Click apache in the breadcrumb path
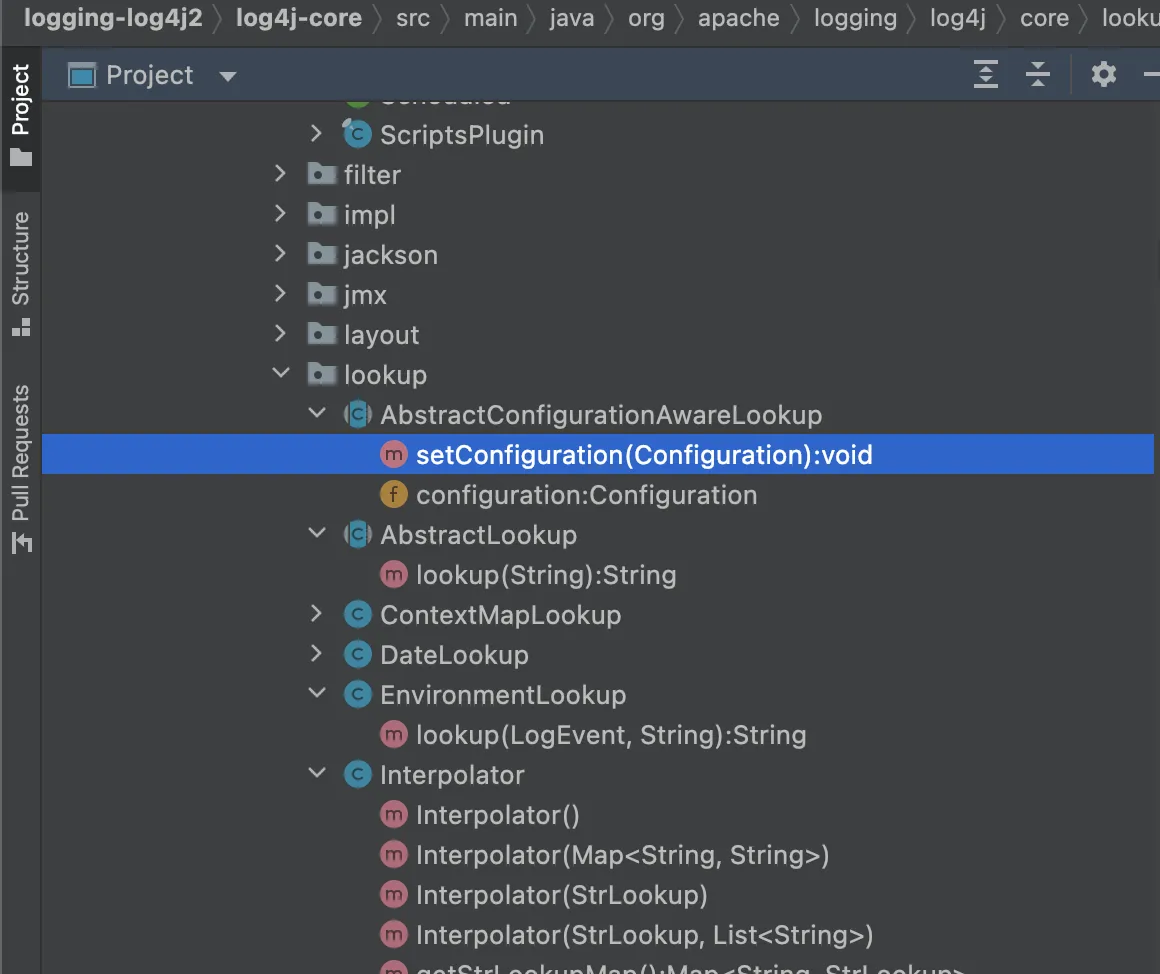1160x974 pixels. point(739,18)
